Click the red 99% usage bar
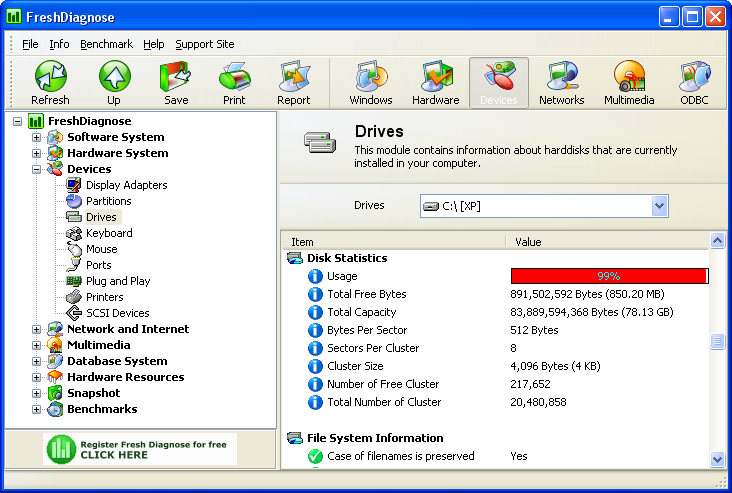732x493 pixels. [x=610, y=276]
